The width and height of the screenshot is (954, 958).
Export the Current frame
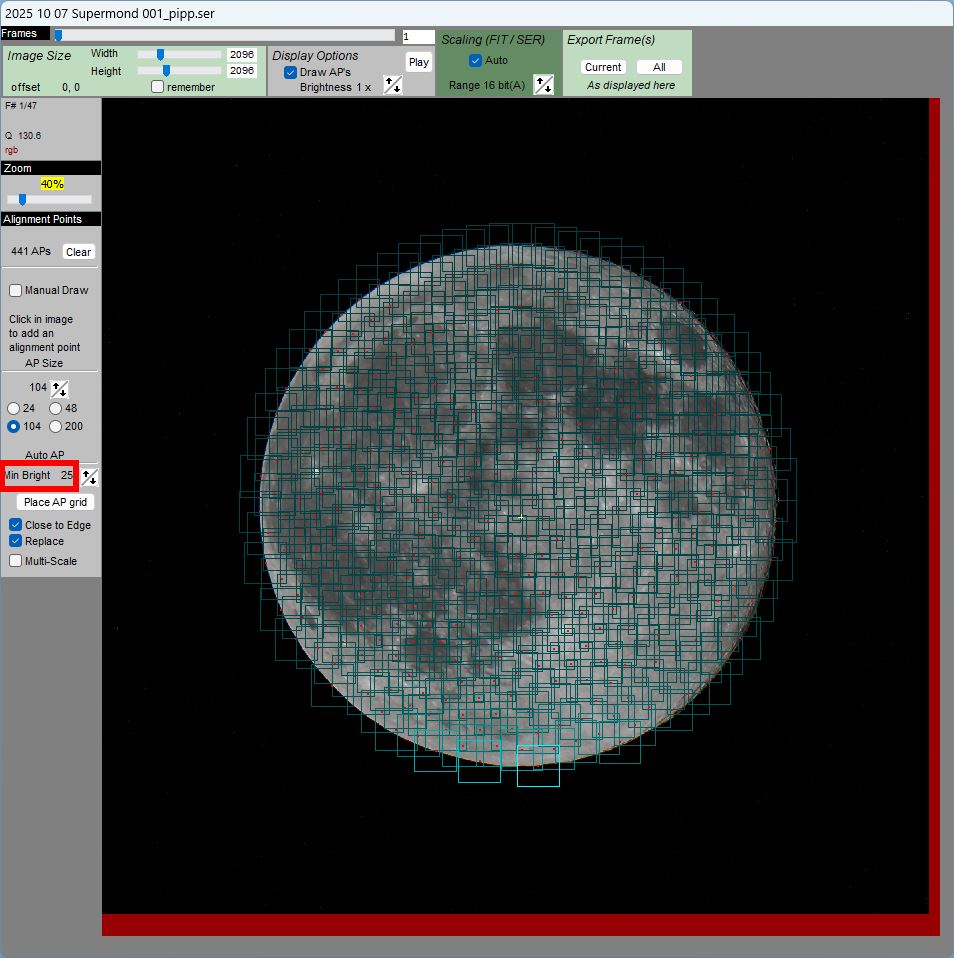[603, 67]
